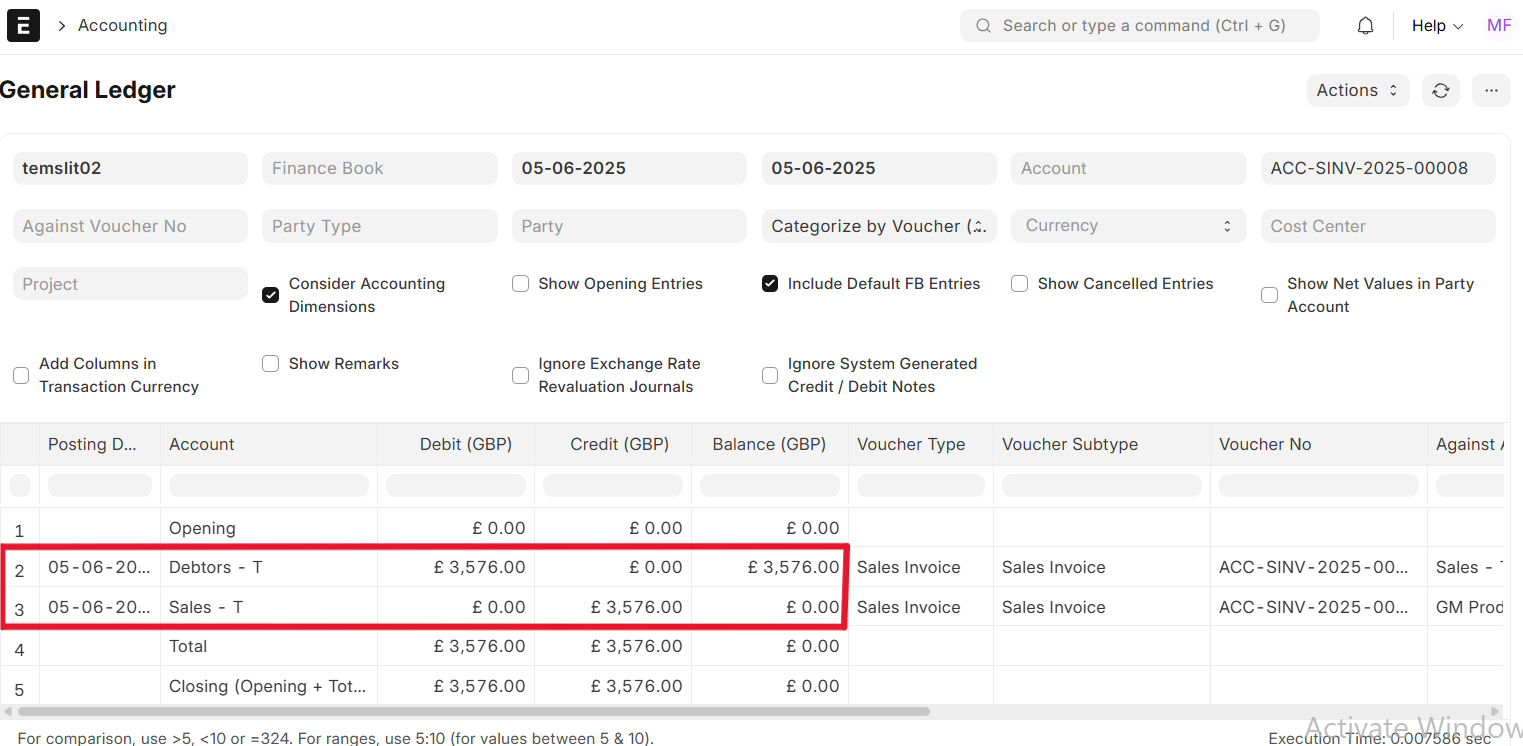Open the Help menu
Screen dimensions: 1523x746
tap(1436, 26)
